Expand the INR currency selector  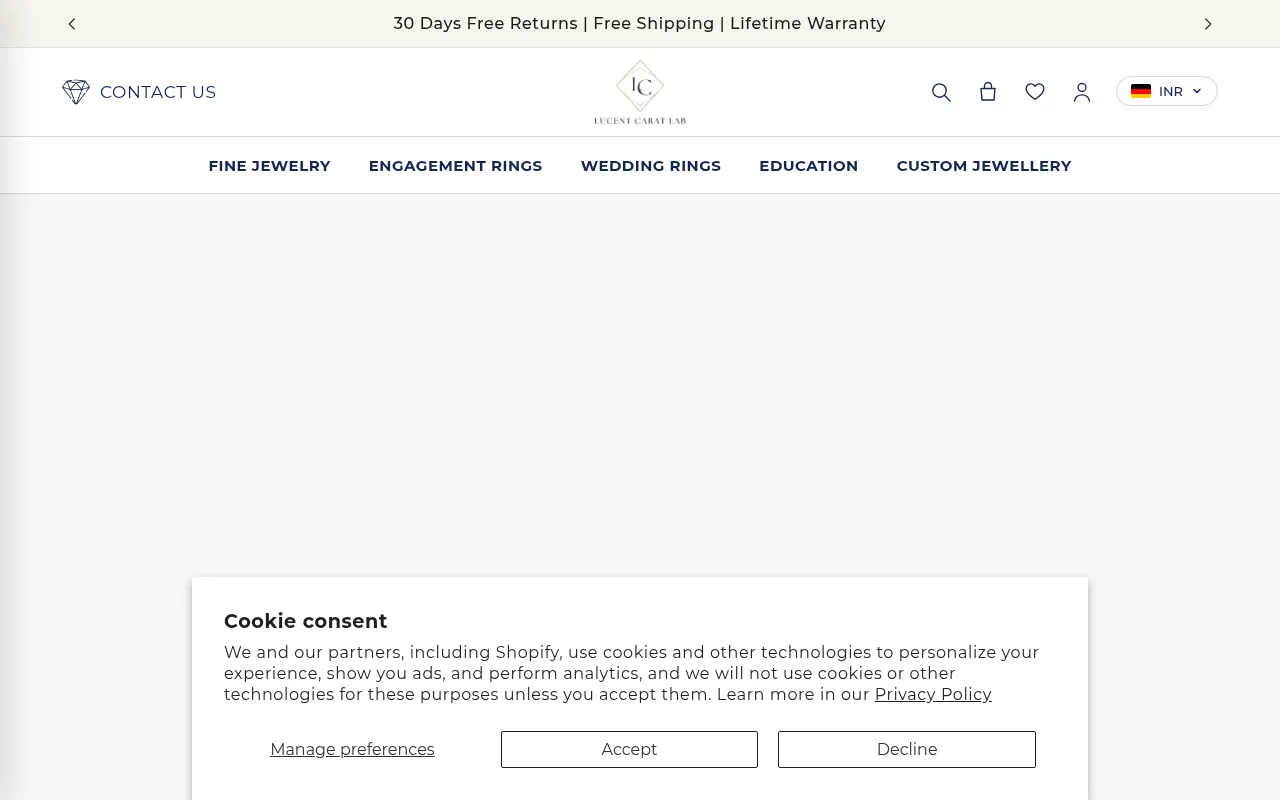(x=1167, y=91)
